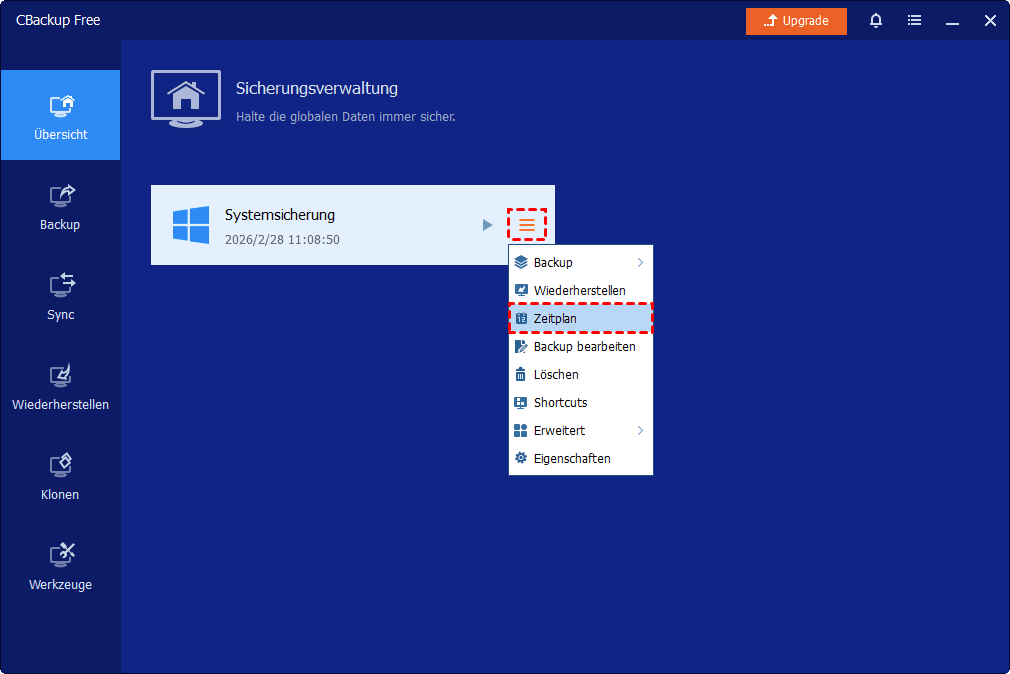Select the Systemsicherung backup task card
Image resolution: width=1010 pixels, height=674 pixels.
pyautogui.click(x=320, y=225)
